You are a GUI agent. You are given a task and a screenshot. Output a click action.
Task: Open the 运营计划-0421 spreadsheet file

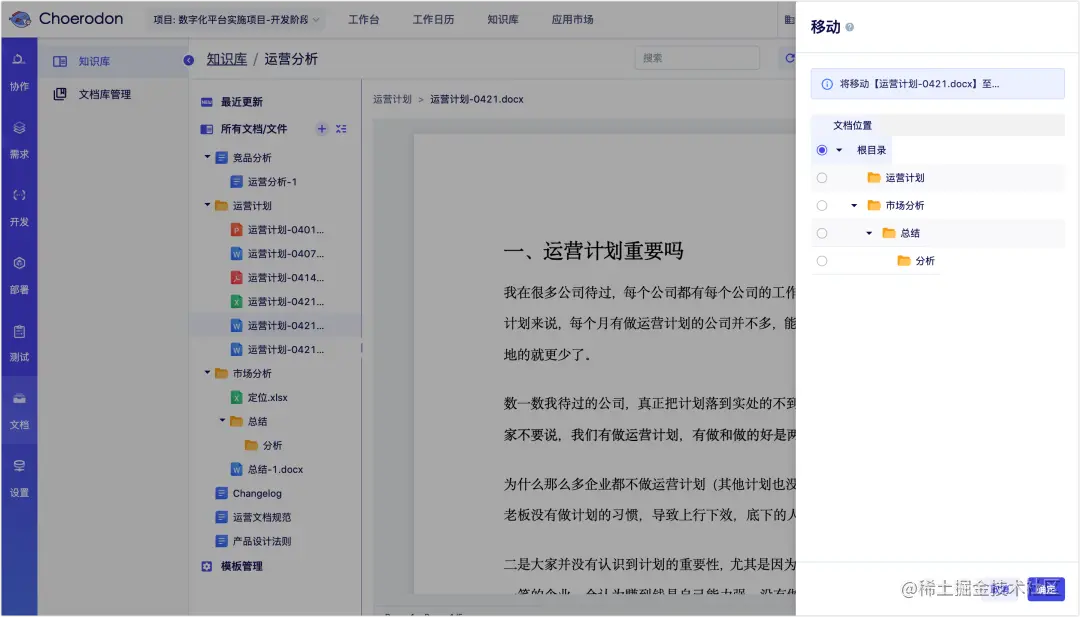[286, 302]
